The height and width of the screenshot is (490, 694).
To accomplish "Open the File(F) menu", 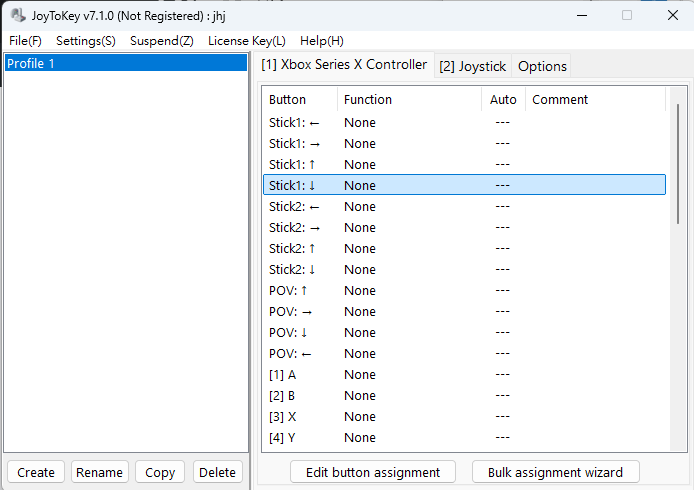I will tap(25, 41).
